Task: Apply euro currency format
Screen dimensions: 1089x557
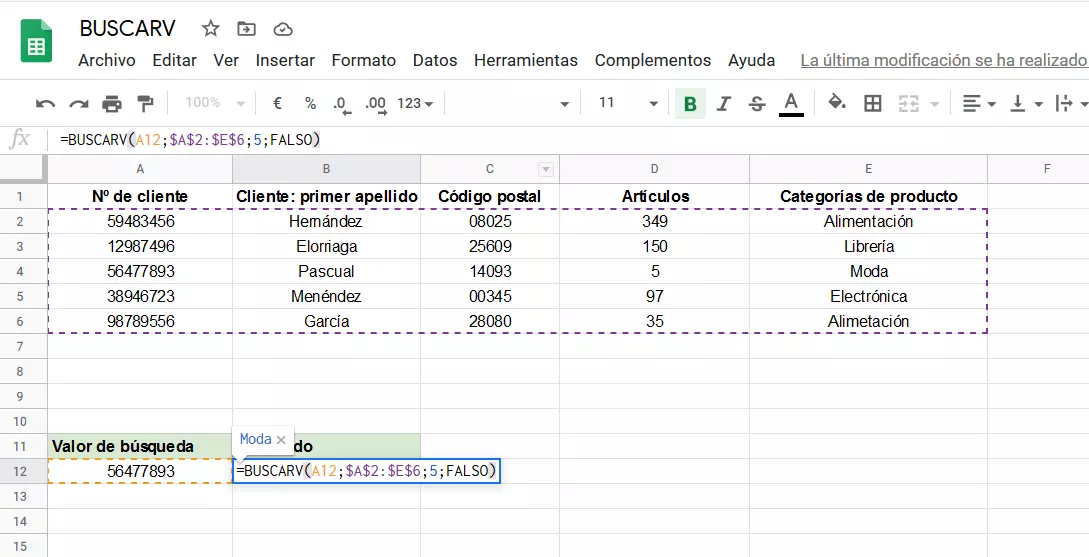Action: pos(277,103)
